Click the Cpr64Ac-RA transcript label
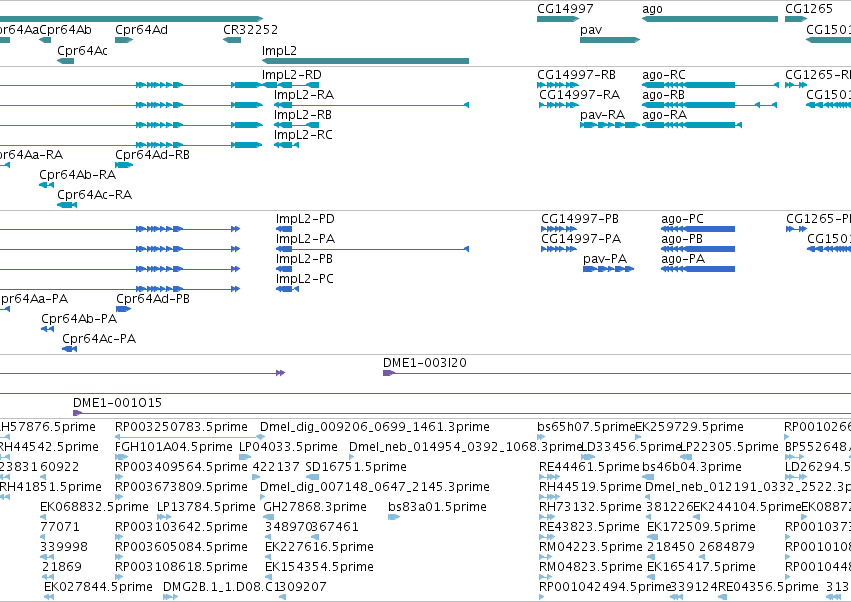851x602 pixels. (94, 194)
